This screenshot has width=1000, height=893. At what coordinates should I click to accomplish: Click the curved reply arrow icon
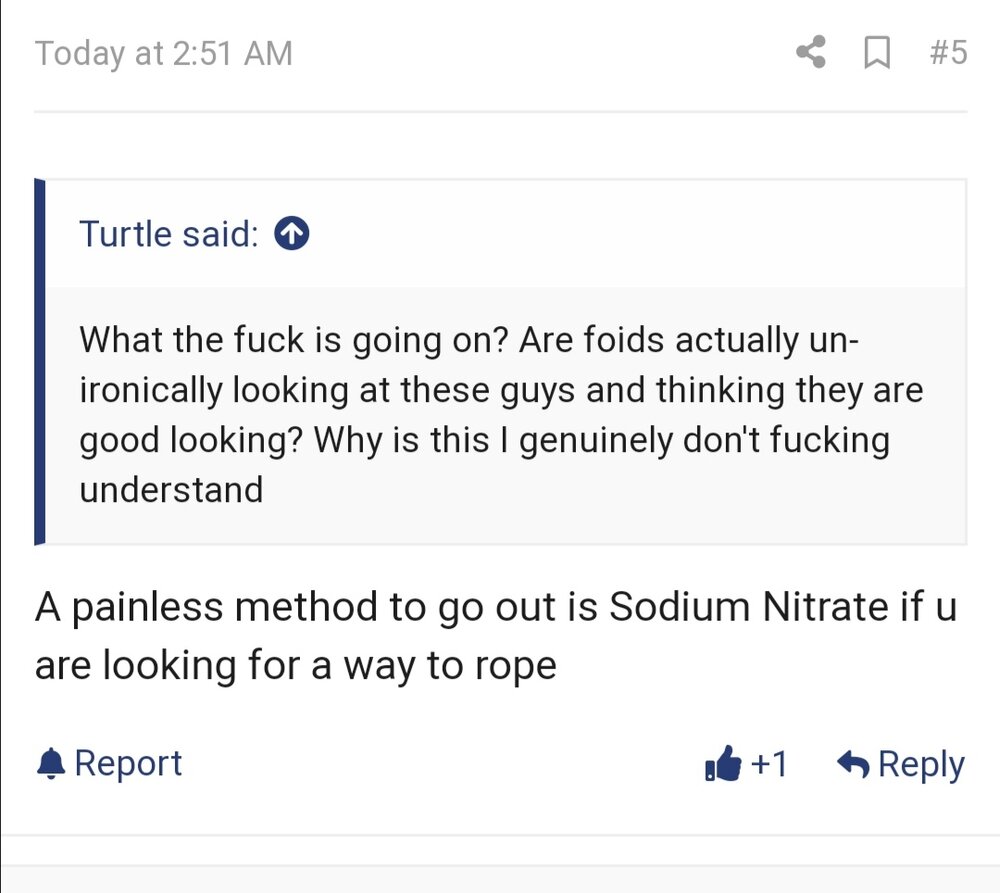853,765
